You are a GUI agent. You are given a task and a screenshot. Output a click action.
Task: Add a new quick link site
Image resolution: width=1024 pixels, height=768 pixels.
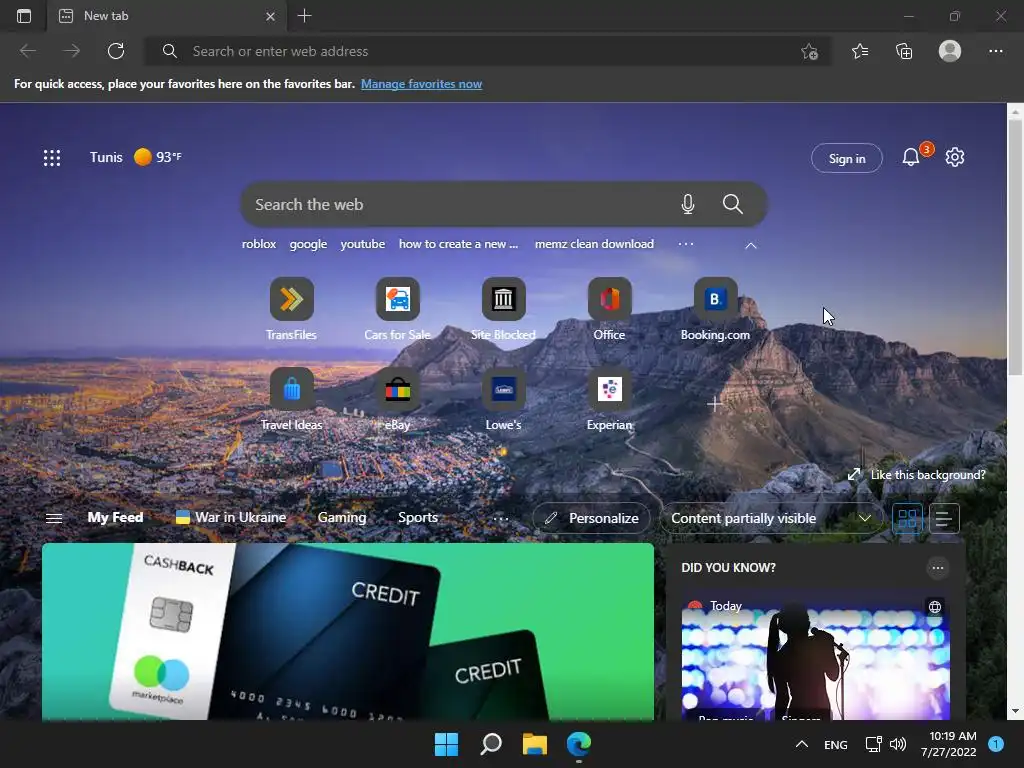[714, 404]
